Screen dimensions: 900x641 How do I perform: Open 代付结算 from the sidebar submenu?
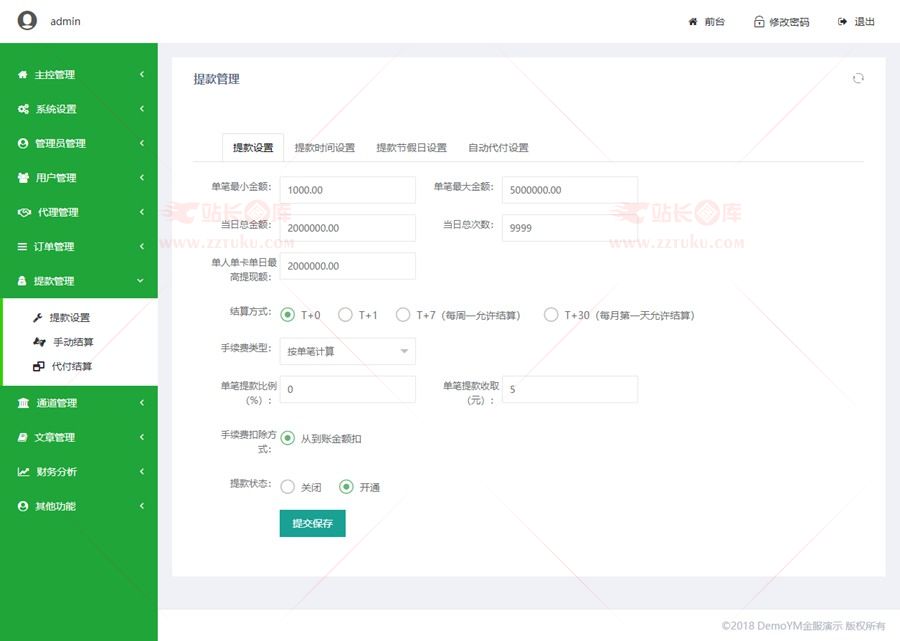click(x=72, y=366)
